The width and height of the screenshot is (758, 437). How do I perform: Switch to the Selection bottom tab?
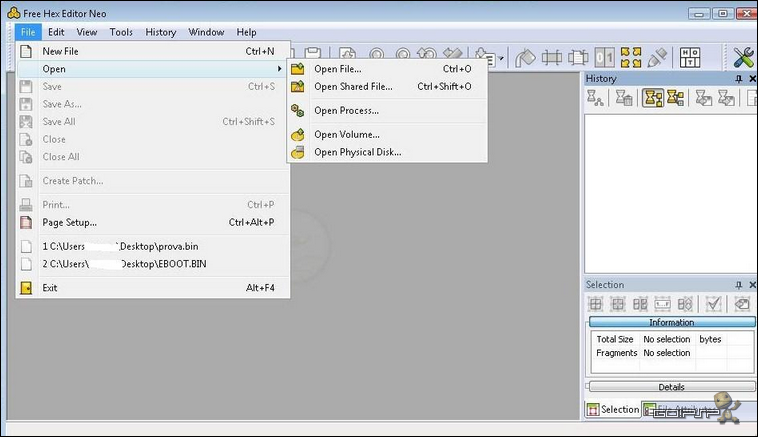click(613, 409)
